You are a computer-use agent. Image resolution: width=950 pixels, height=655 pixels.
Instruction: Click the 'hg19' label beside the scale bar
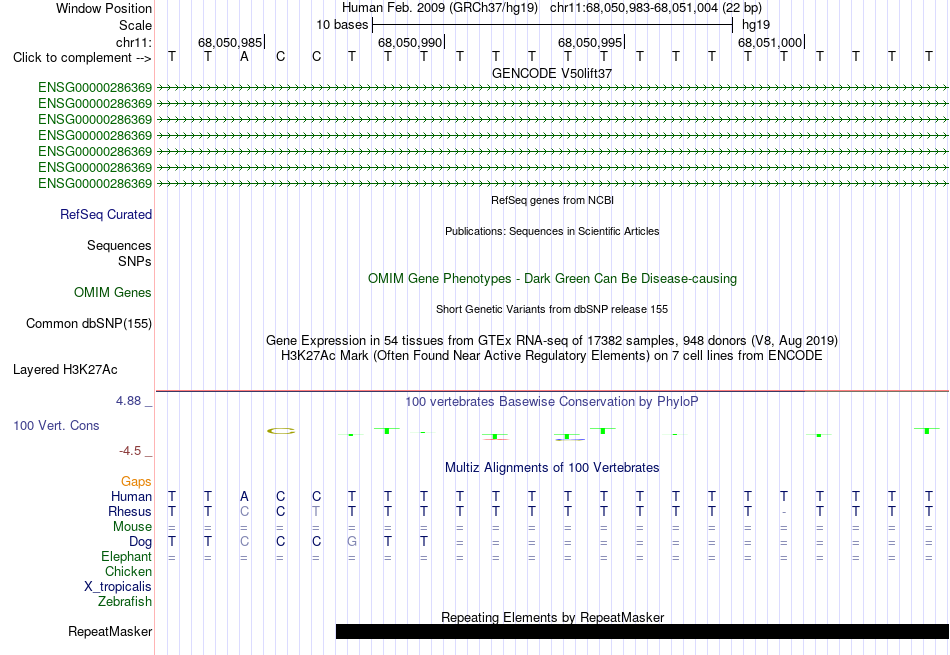pyautogui.click(x=756, y=25)
